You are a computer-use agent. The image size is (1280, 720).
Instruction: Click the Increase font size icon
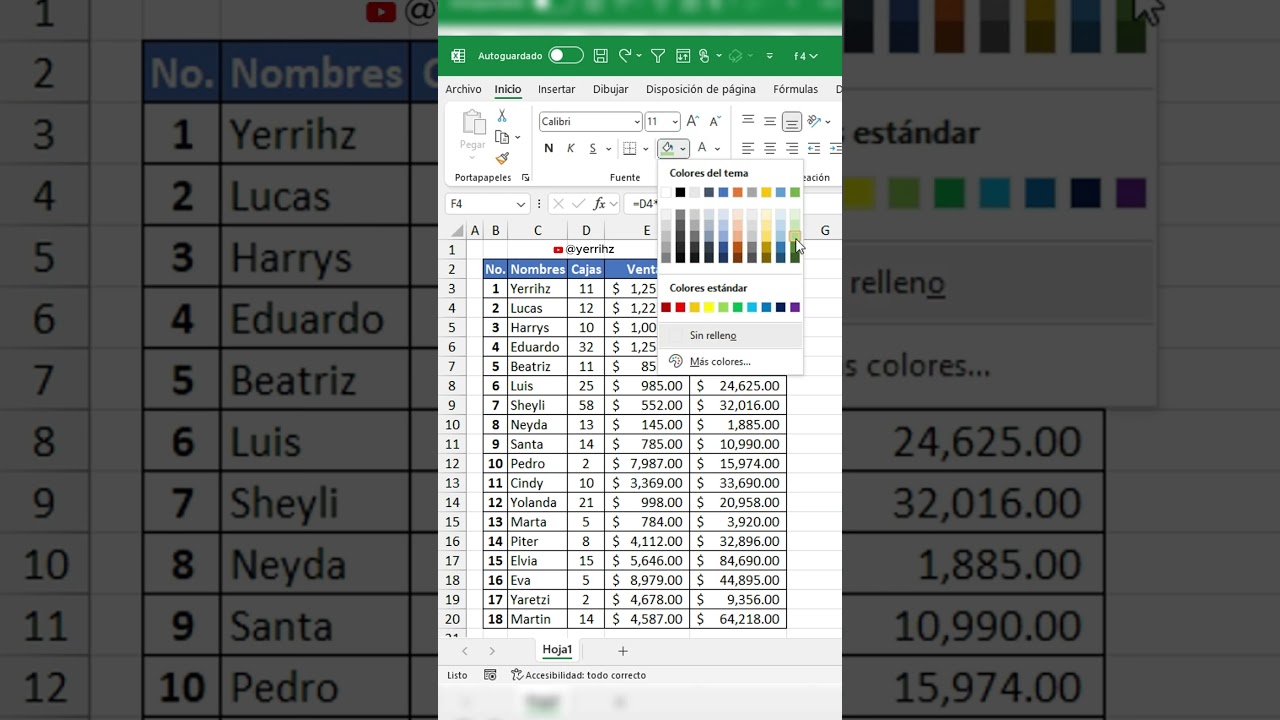pos(693,121)
